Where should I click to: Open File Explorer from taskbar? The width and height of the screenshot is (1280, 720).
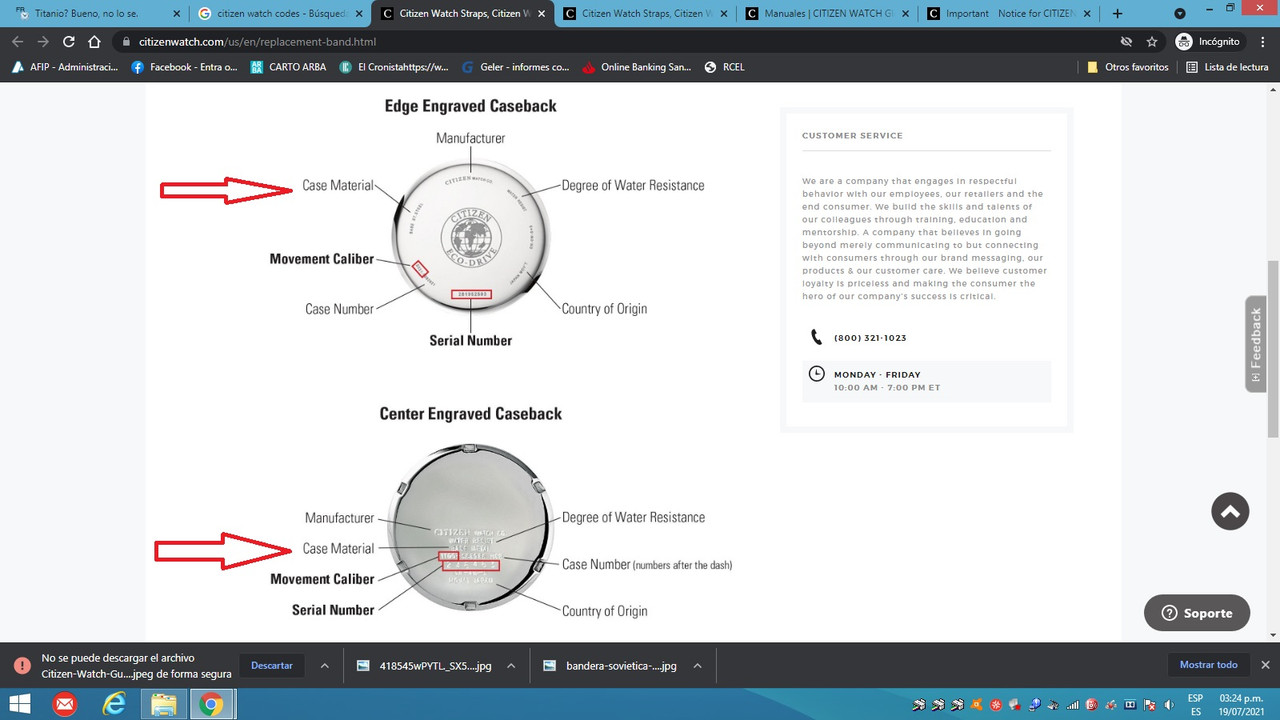pos(163,704)
